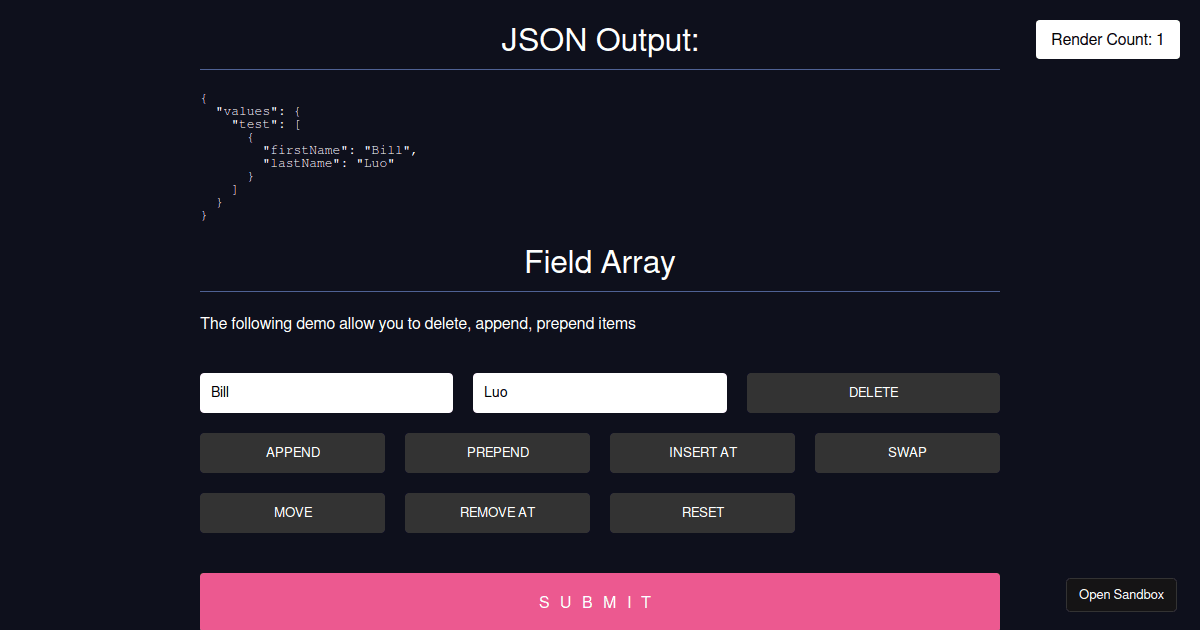The image size is (1200, 630).
Task: Click the Render Count: 1 badge
Action: pos(1108,40)
